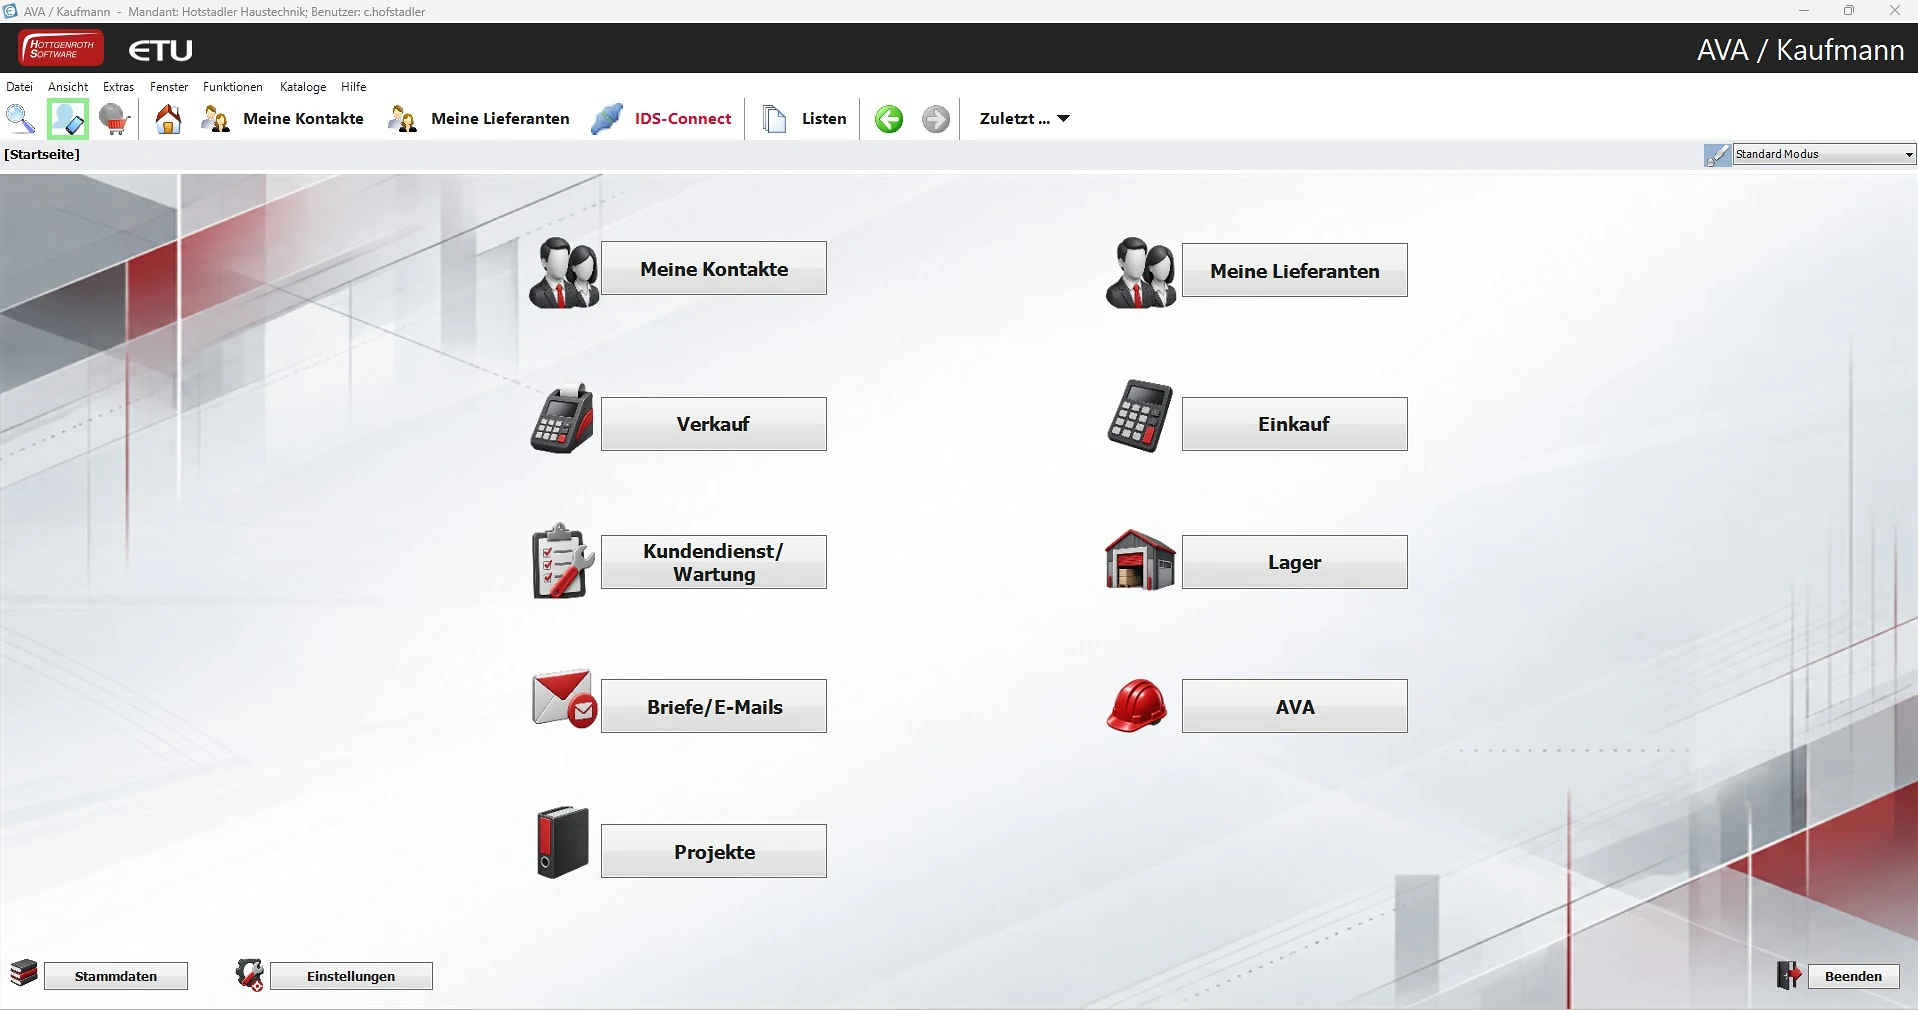Click the Einstellungen gear icon

[x=250, y=975]
